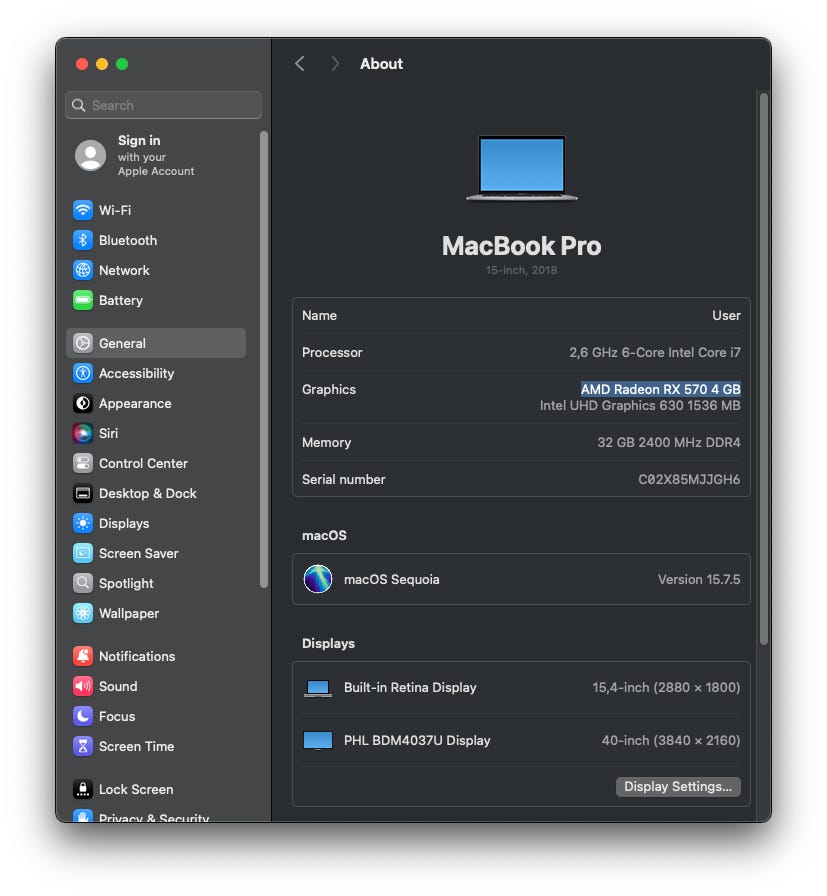This screenshot has height=896, width=827.
Task: Click the sidebar scrollbar
Action: pyautogui.click(x=263, y=359)
